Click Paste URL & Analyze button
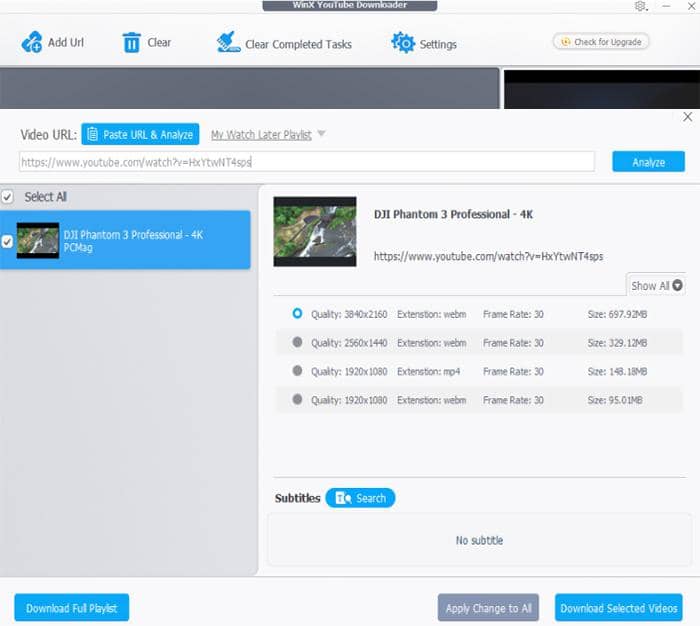700x626 pixels. point(140,134)
